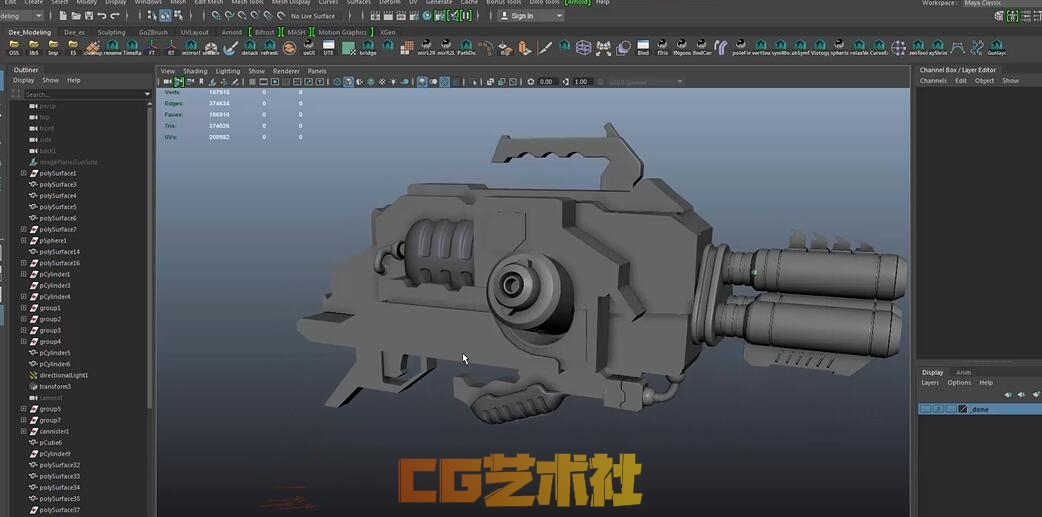
Task: Click the Save Scene icon
Action: coord(89,15)
